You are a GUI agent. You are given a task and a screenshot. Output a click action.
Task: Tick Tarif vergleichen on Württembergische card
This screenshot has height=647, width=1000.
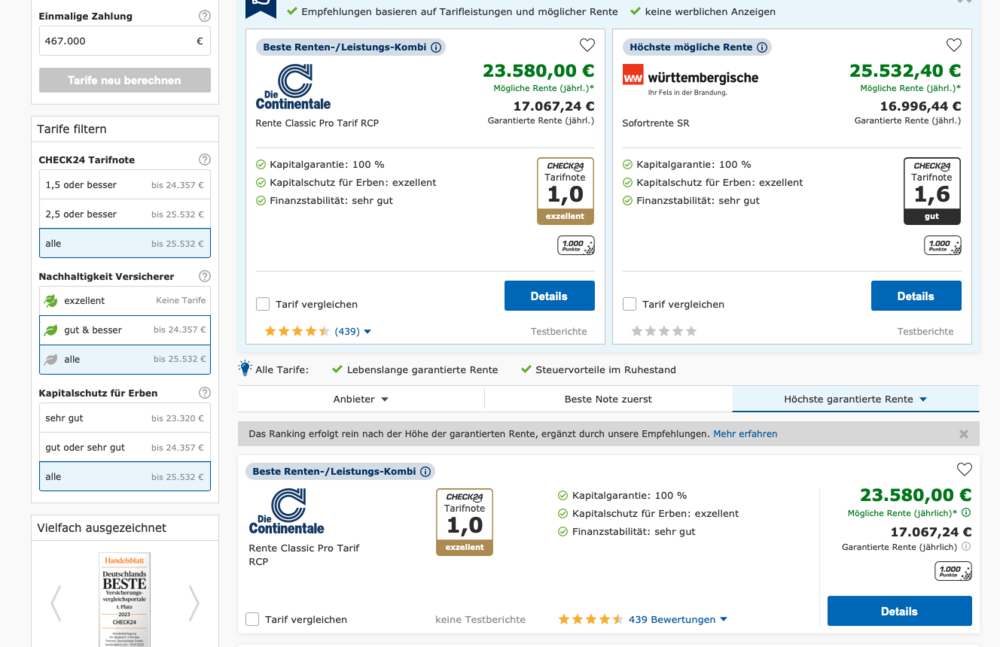pyautogui.click(x=630, y=304)
